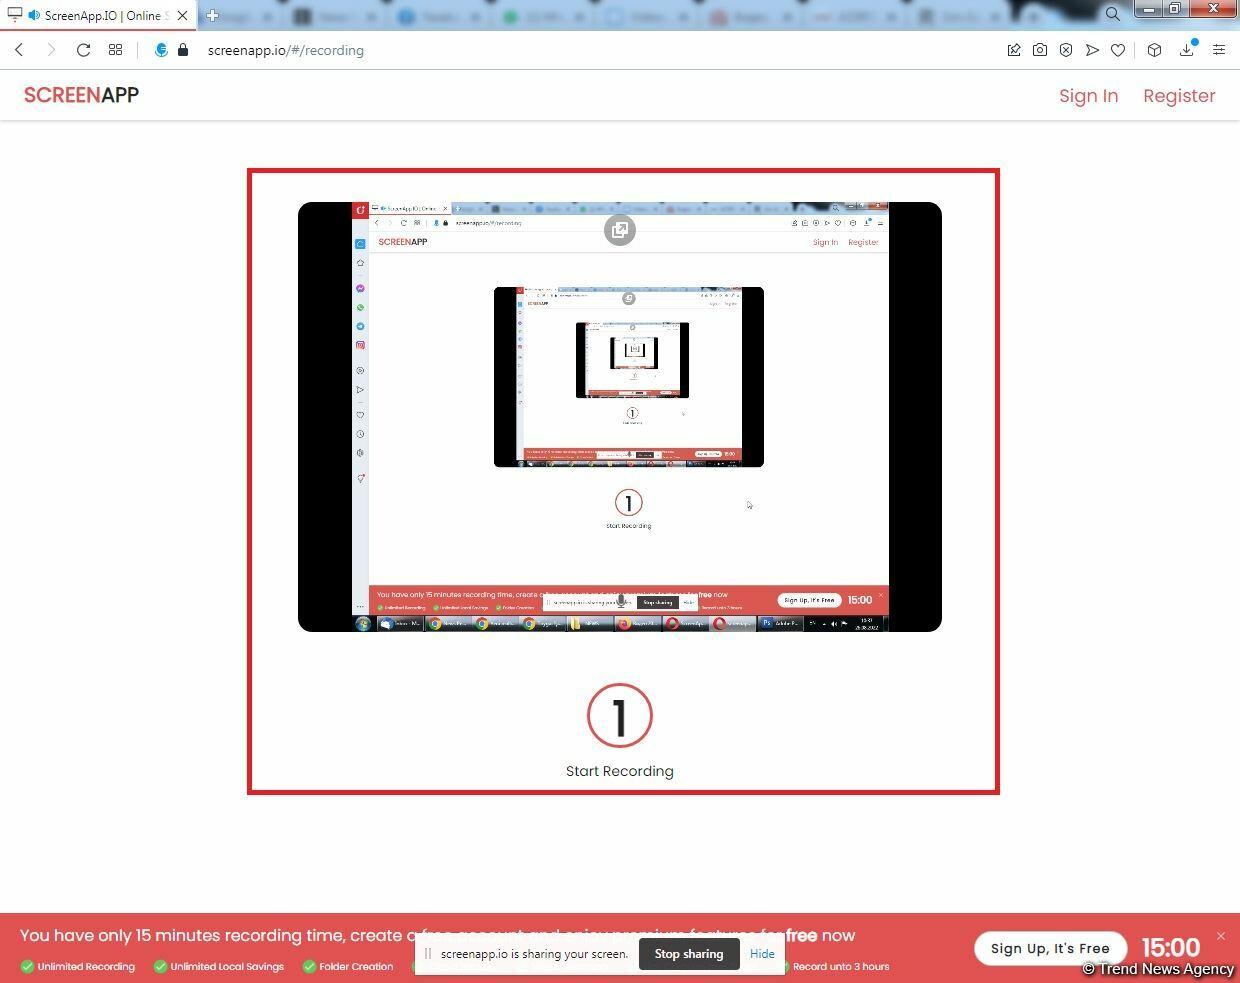Click the picture-in-picture icon on the preview
Screen dimensions: 1240x983
click(620, 230)
